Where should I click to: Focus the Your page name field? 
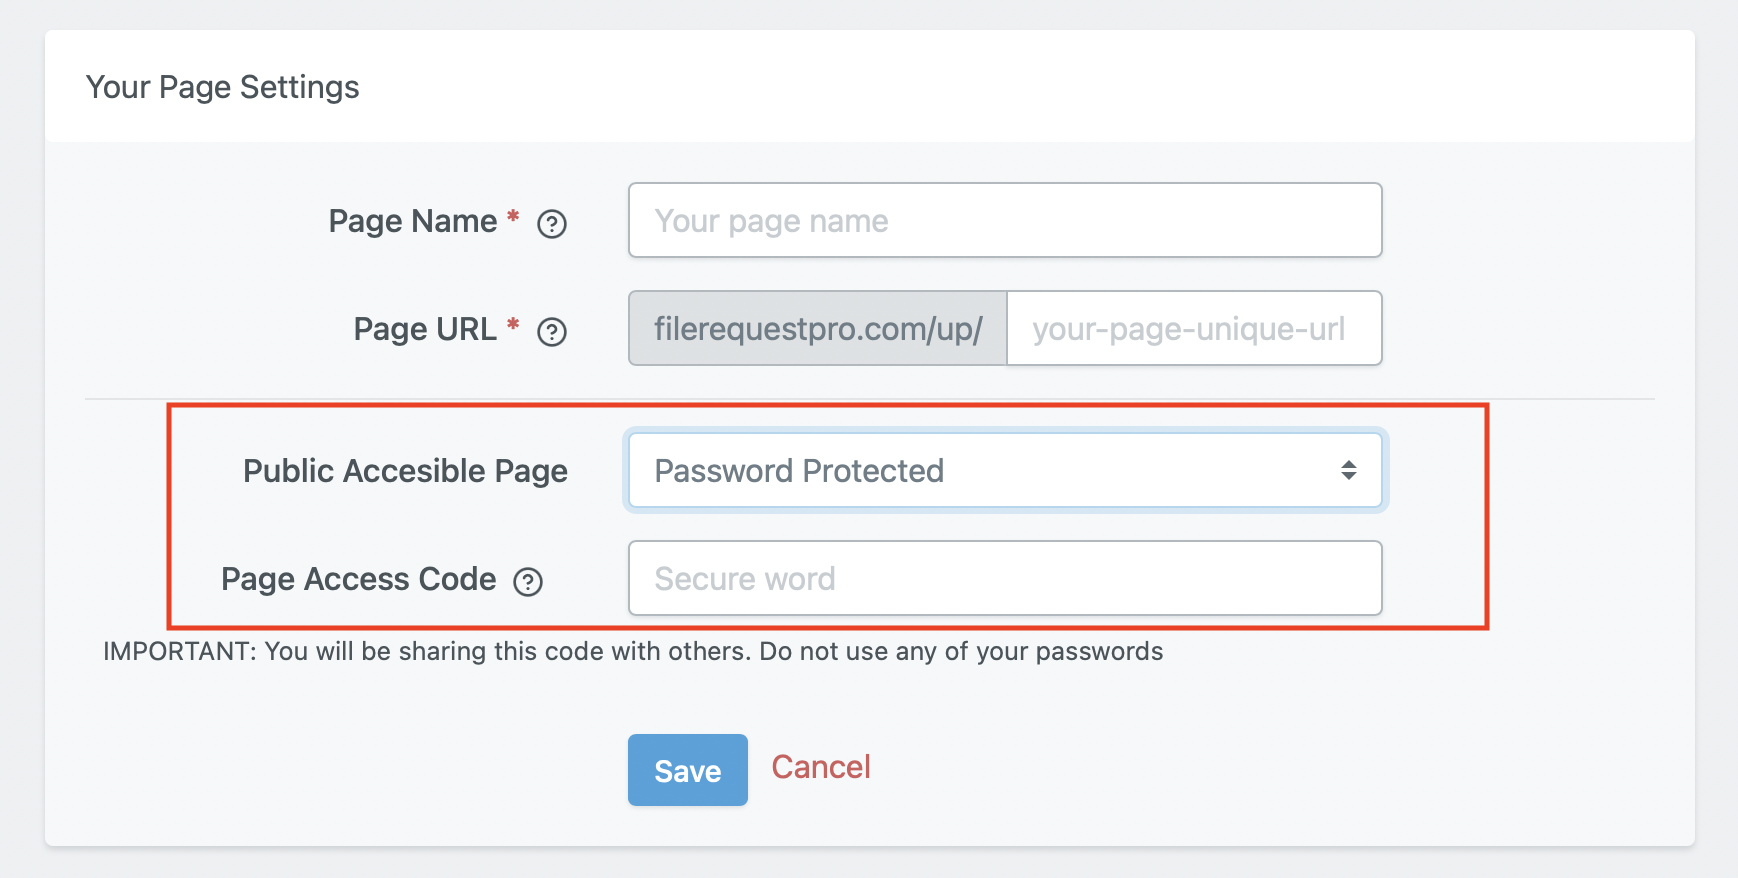coord(1005,220)
